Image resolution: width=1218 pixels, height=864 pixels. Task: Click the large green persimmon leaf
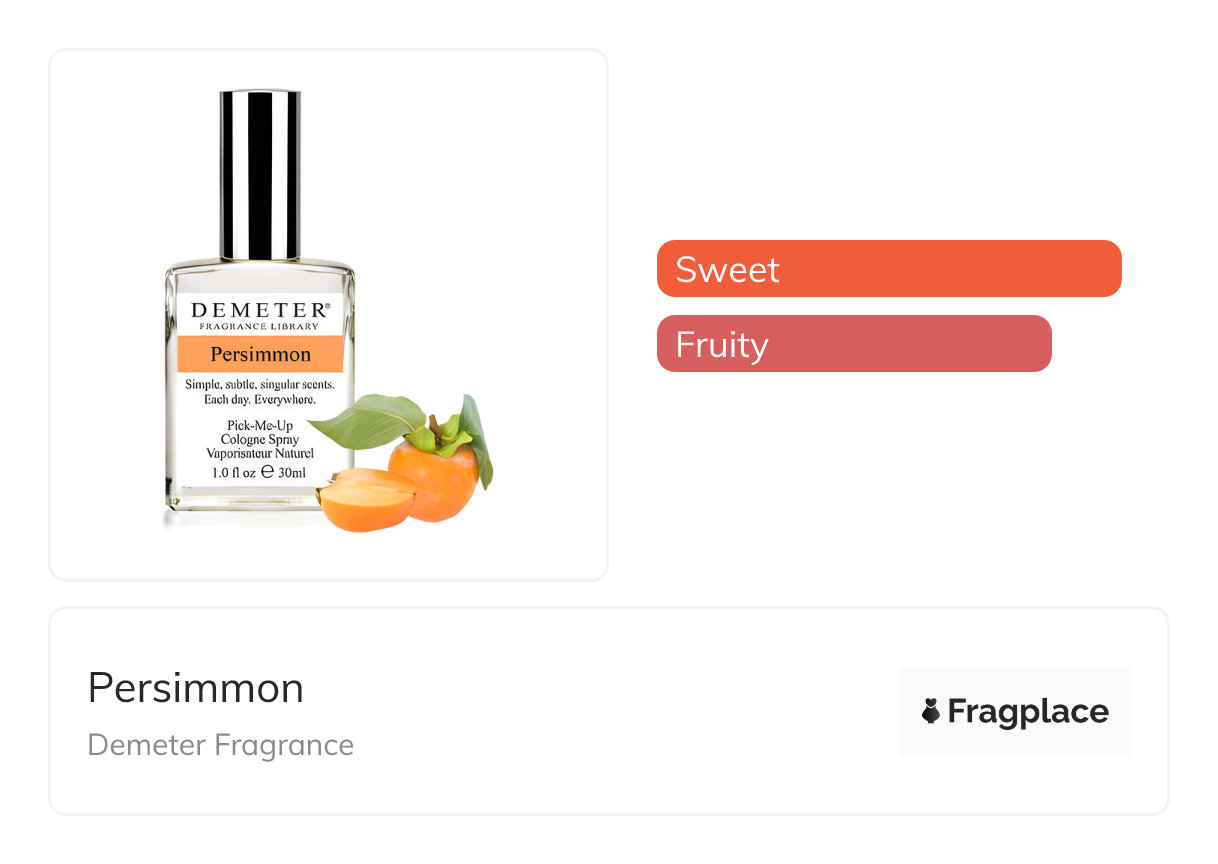(x=366, y=420)
